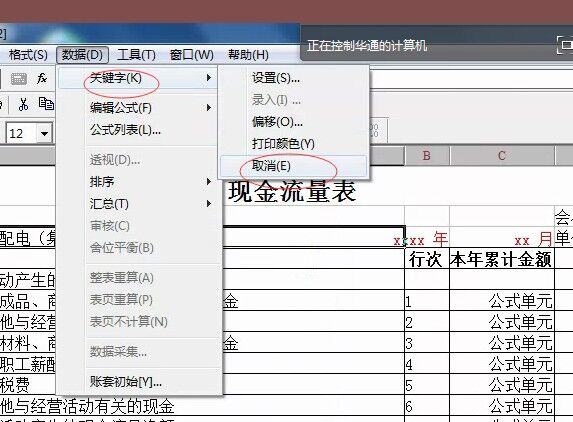Click the scissors cut icon

pyautogui.click(x=23, y=104)
